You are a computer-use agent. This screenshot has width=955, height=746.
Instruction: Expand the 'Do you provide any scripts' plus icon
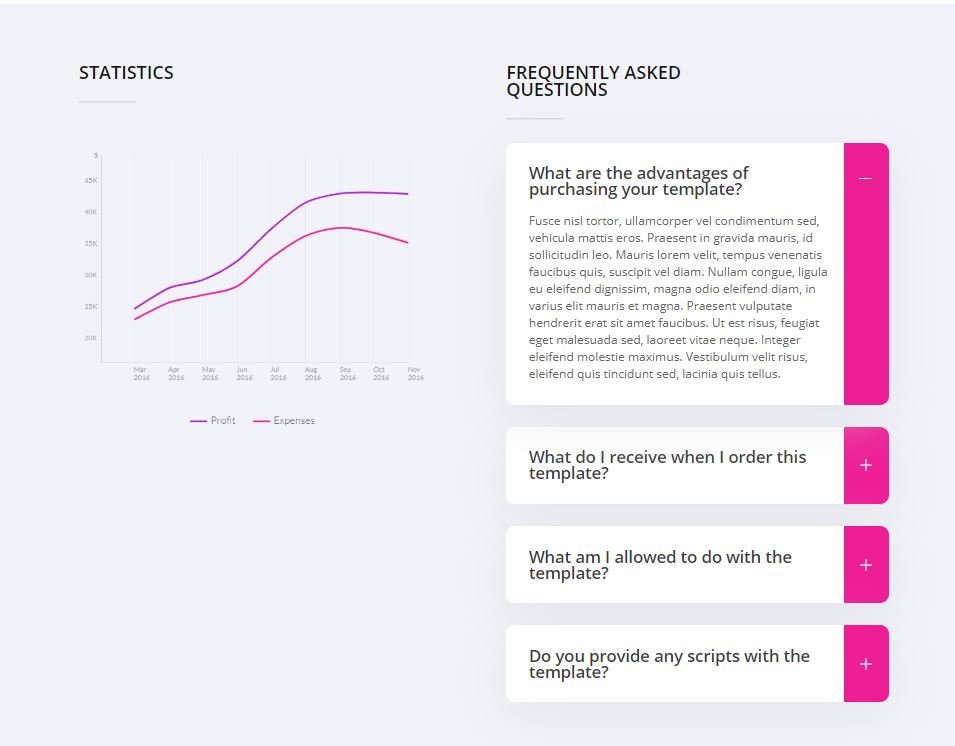[x=866, y=664]
